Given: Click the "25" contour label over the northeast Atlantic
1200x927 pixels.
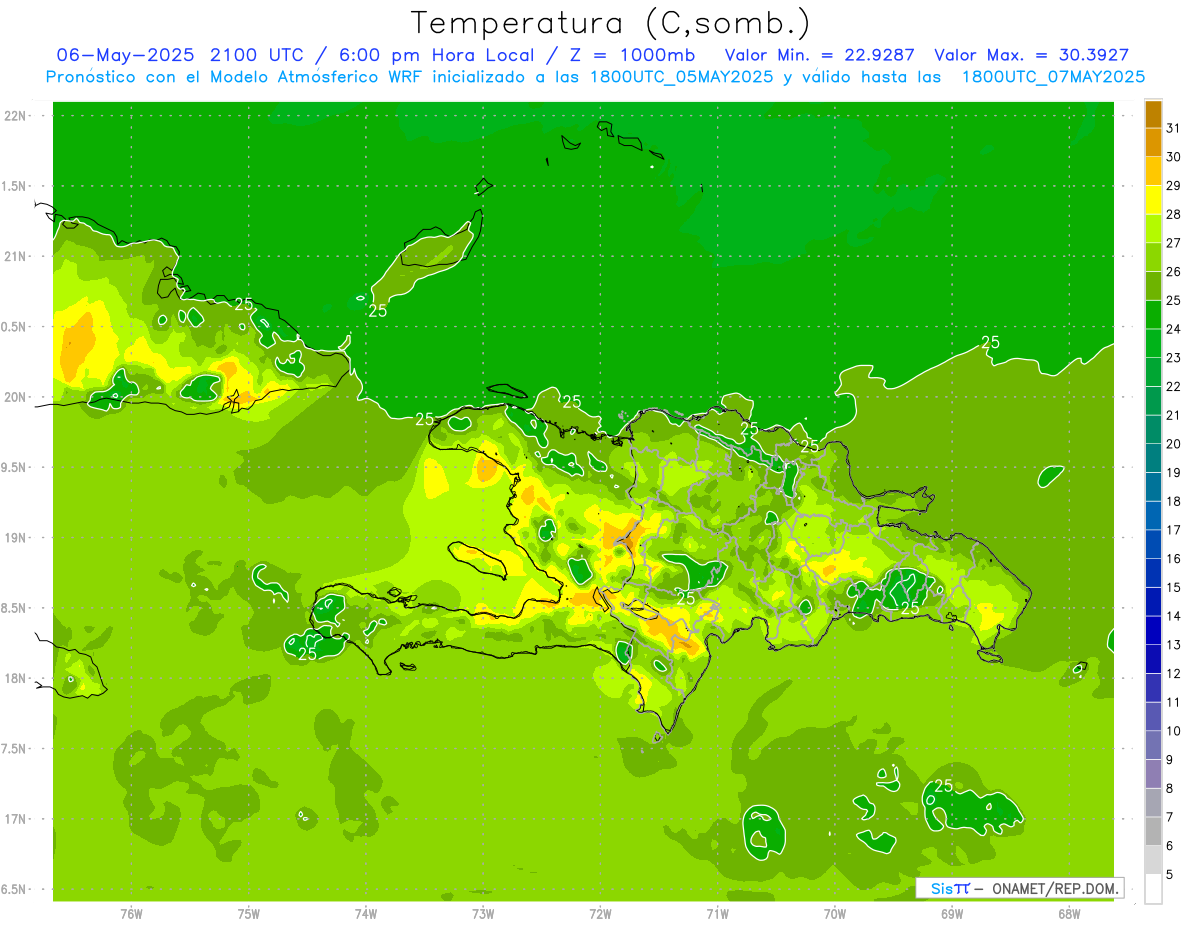Looking at the screenshot, I should point(990,342).
